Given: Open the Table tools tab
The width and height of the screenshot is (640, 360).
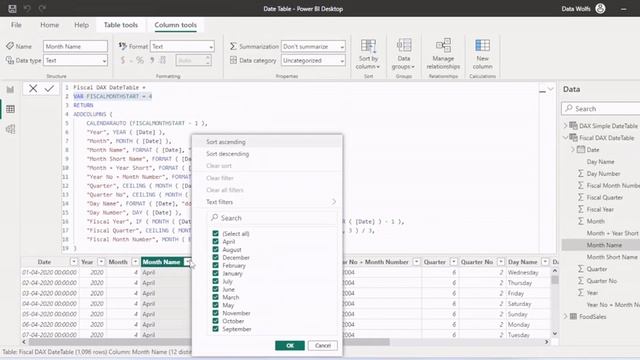Looking at the screenshot, I should 121,25.
